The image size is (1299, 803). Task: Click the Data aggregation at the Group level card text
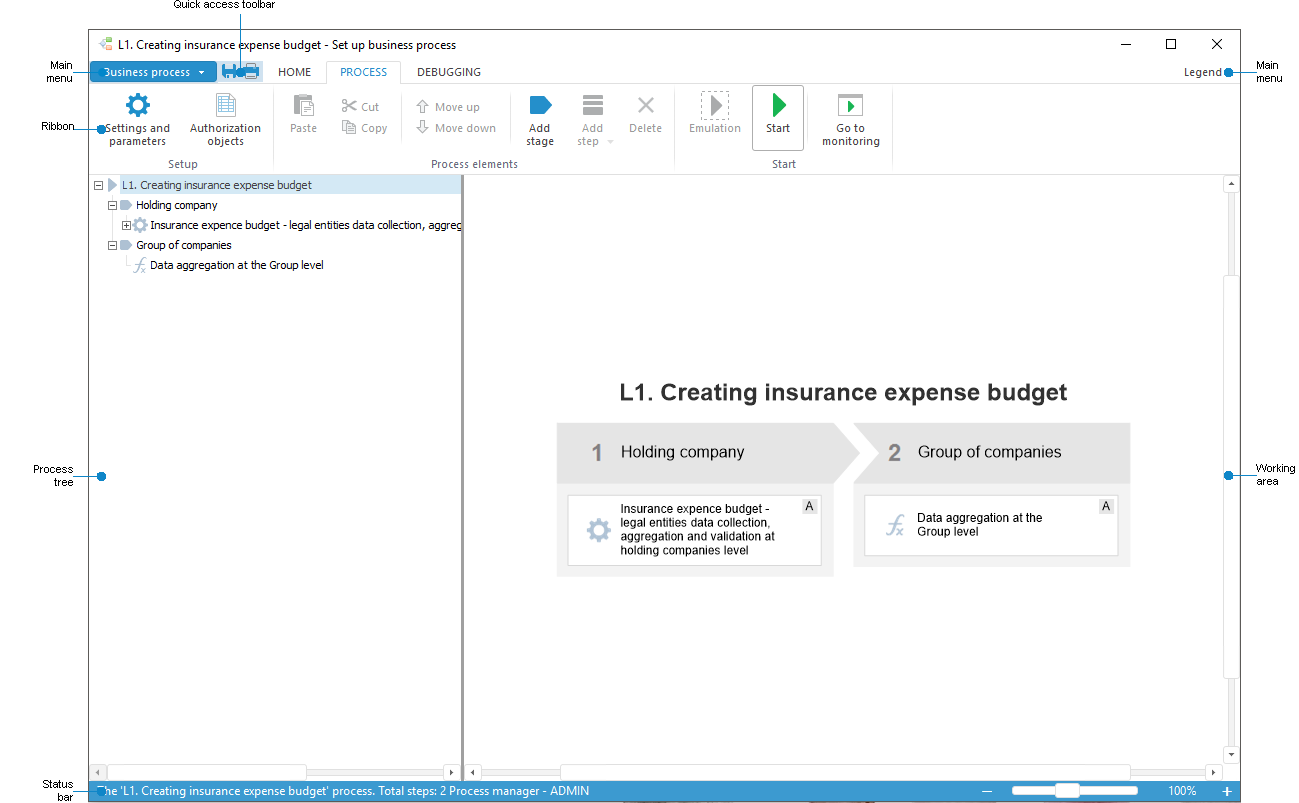pyautogui.click(x=980, y=525)
